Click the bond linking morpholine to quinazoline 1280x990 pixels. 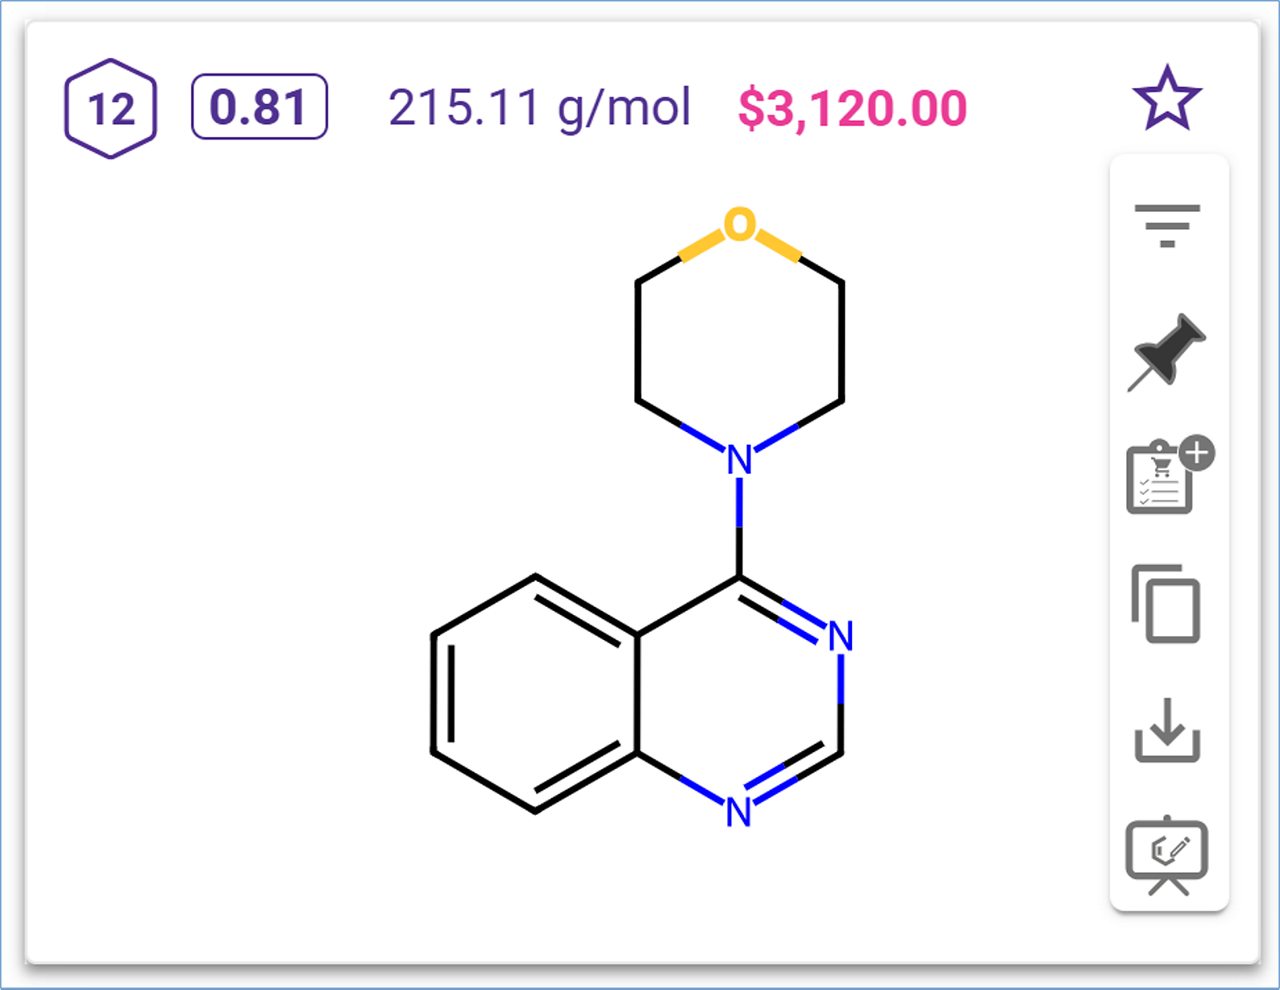[739, 525]
